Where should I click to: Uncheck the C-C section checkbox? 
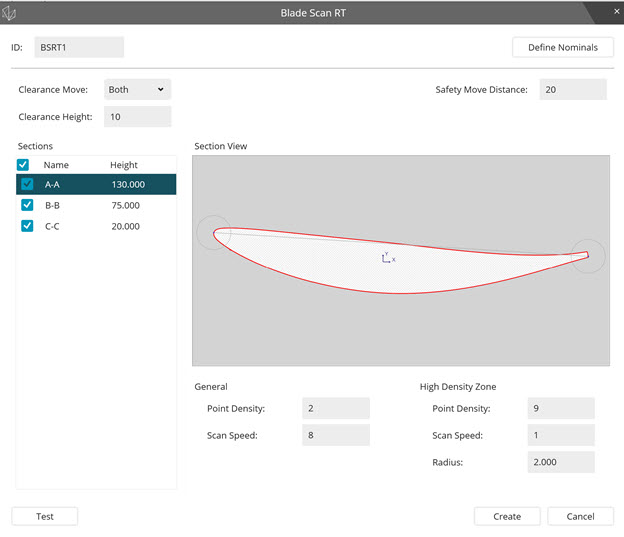27,226
